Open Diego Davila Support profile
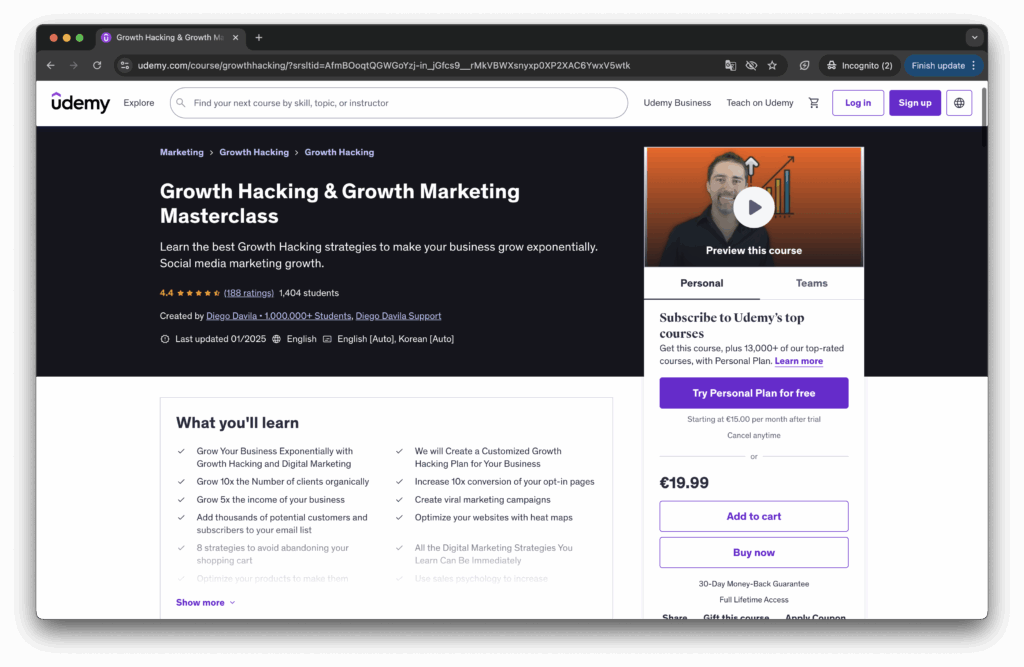 click(398, 316)
